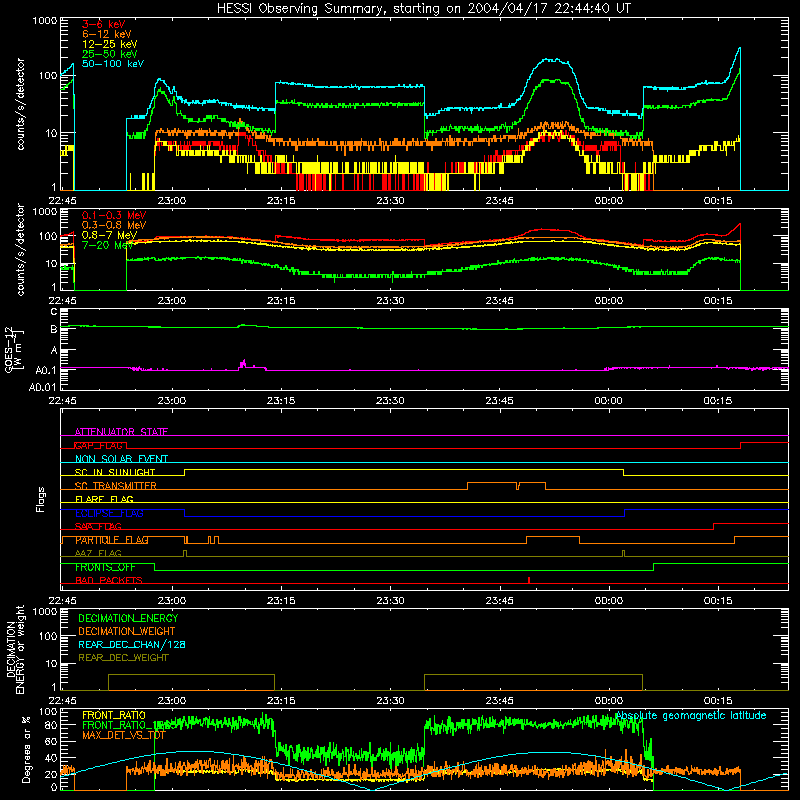The height and width of the screenshot is (800, 800).
Task: Click the SAA_FLAG label
Action: 98,526
